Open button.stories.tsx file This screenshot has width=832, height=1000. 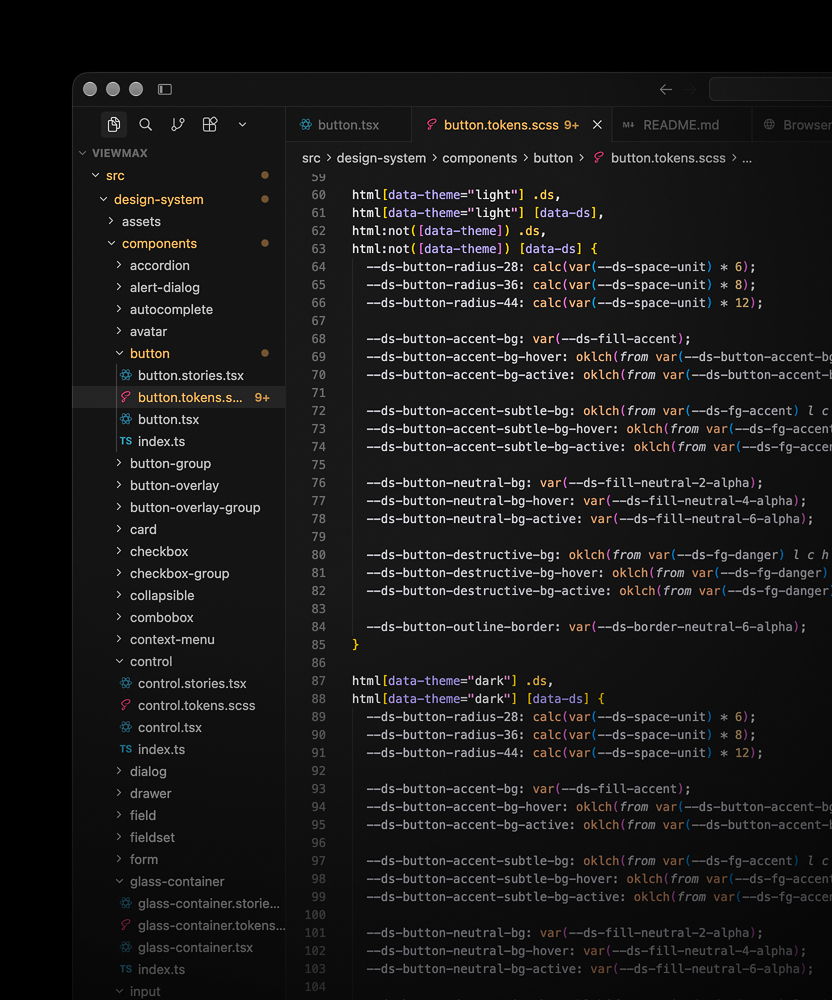pyautogui.click(x=191, y=376)
